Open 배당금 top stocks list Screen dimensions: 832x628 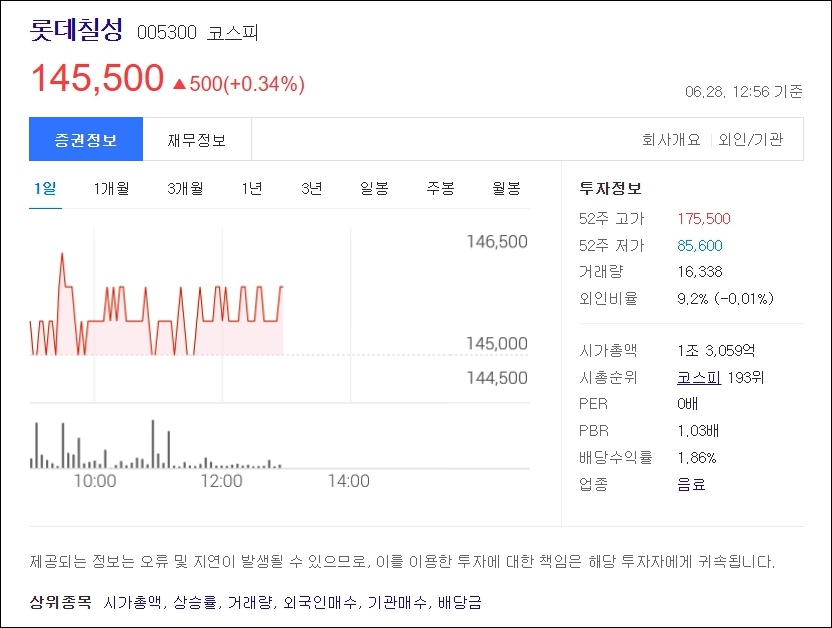tap(460, 602)
